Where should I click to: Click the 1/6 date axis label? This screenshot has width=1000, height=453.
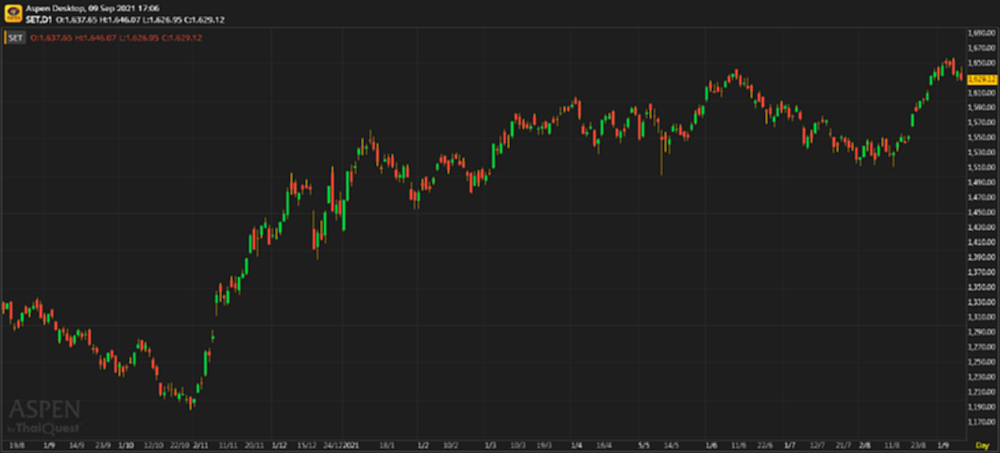click(712, 445)
